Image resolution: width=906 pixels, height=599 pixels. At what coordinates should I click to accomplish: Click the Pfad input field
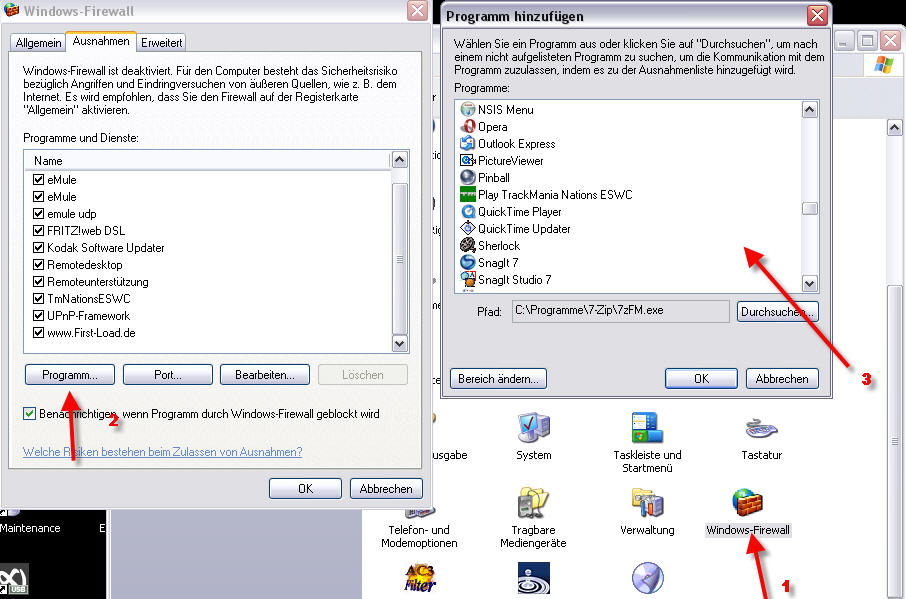(620, 311)
